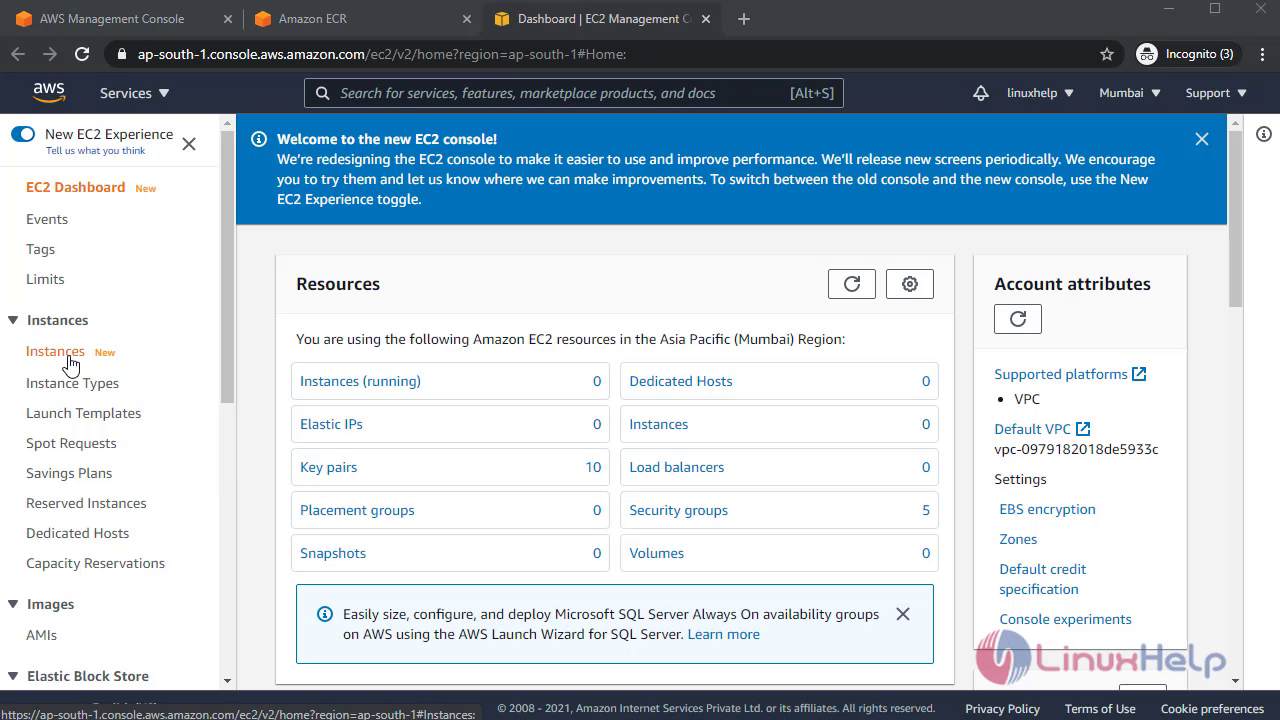The width and height of the screenshot is (1280, 720).
Task: Close the Amazon ECR tab
Action: coord(466,19)
